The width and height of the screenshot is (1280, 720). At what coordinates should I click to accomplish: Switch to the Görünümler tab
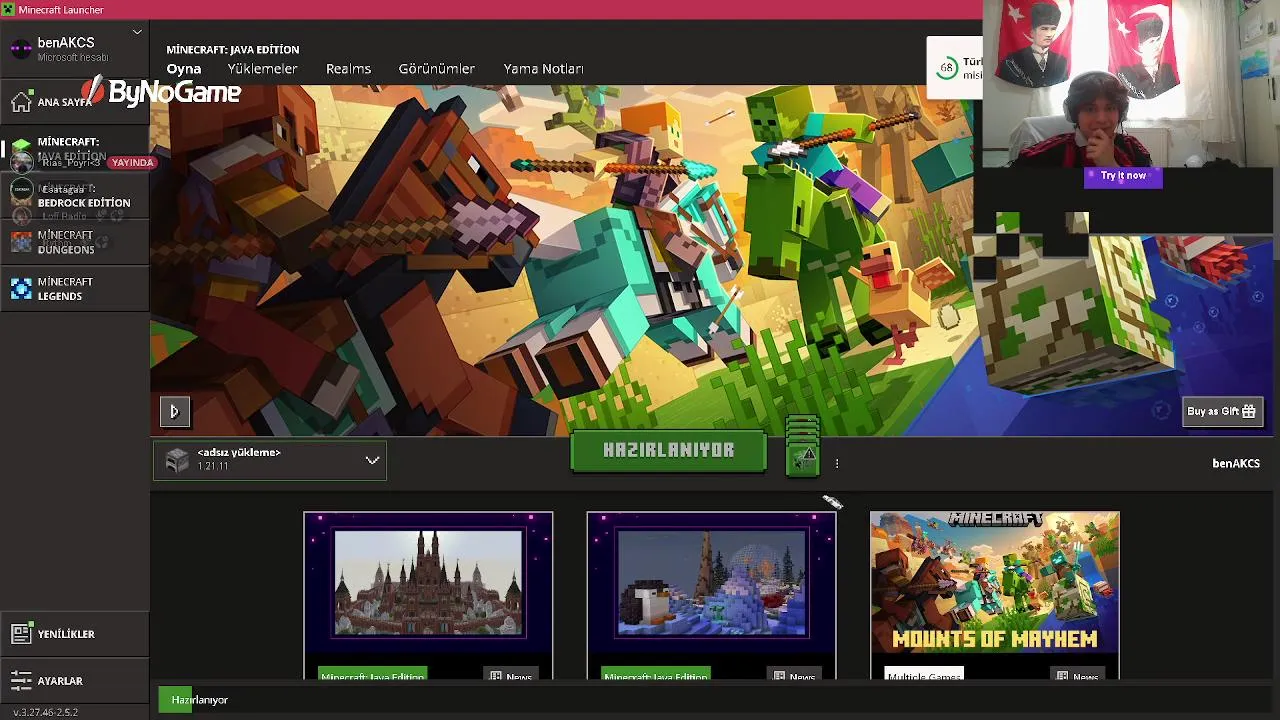(x=437, y=69)
